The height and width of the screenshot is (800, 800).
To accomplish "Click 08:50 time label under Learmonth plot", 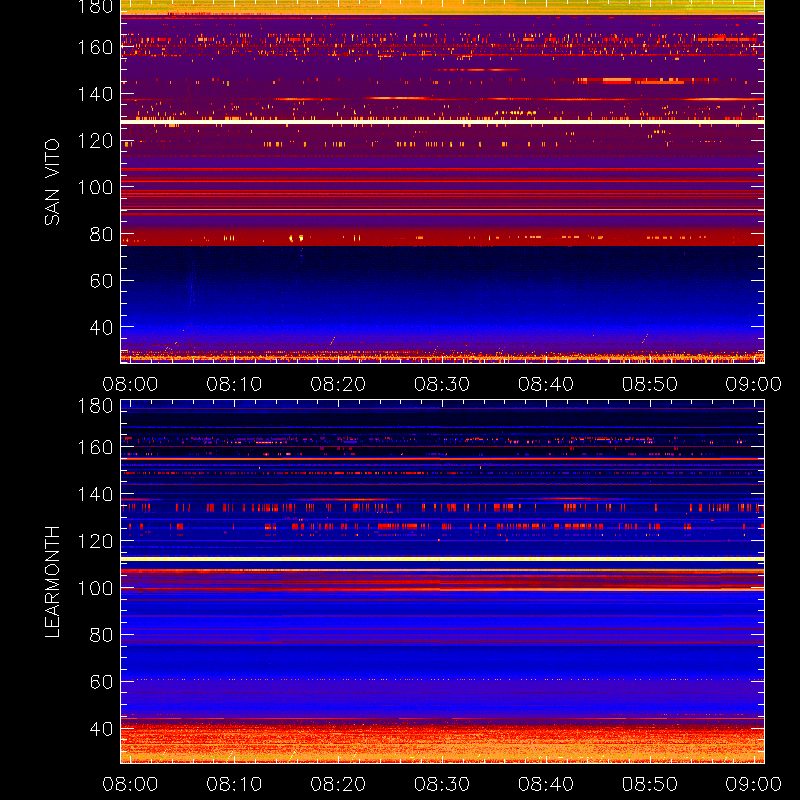I will tap(649, 784).
